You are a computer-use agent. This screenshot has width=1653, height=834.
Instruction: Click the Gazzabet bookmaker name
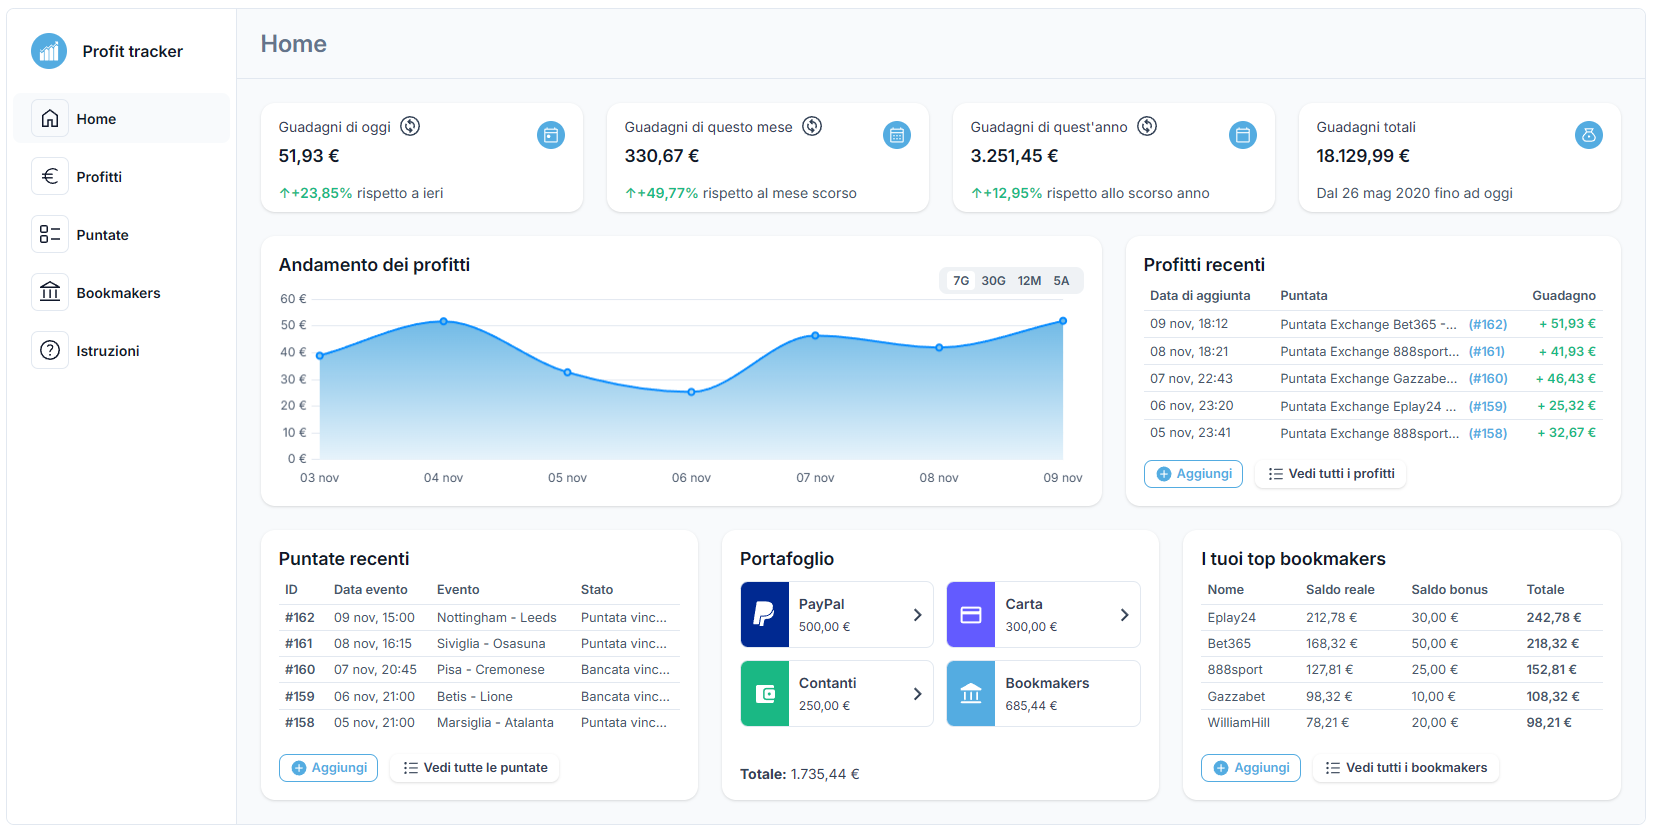click(1236, 697)
